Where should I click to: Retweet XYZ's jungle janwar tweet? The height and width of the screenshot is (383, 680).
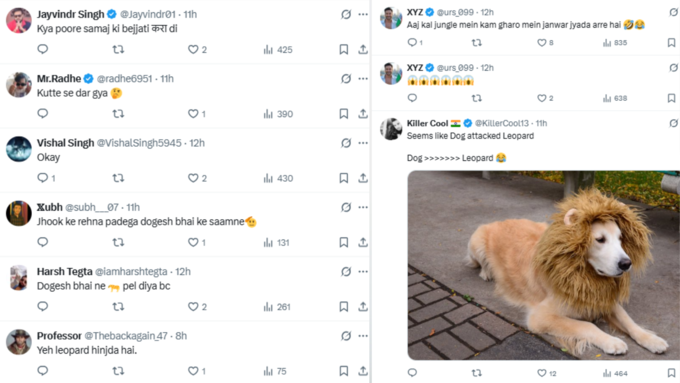pyautogui.click(x=476, y=43)
